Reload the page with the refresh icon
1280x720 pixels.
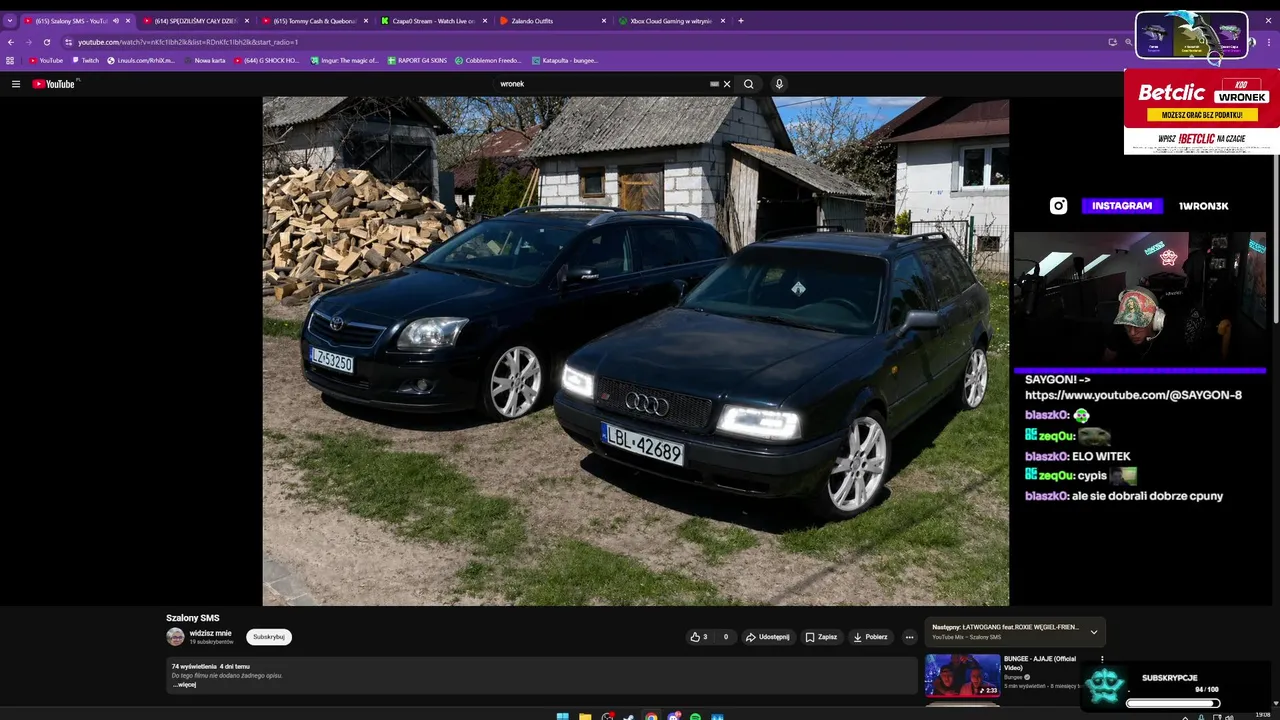point(46,42)
